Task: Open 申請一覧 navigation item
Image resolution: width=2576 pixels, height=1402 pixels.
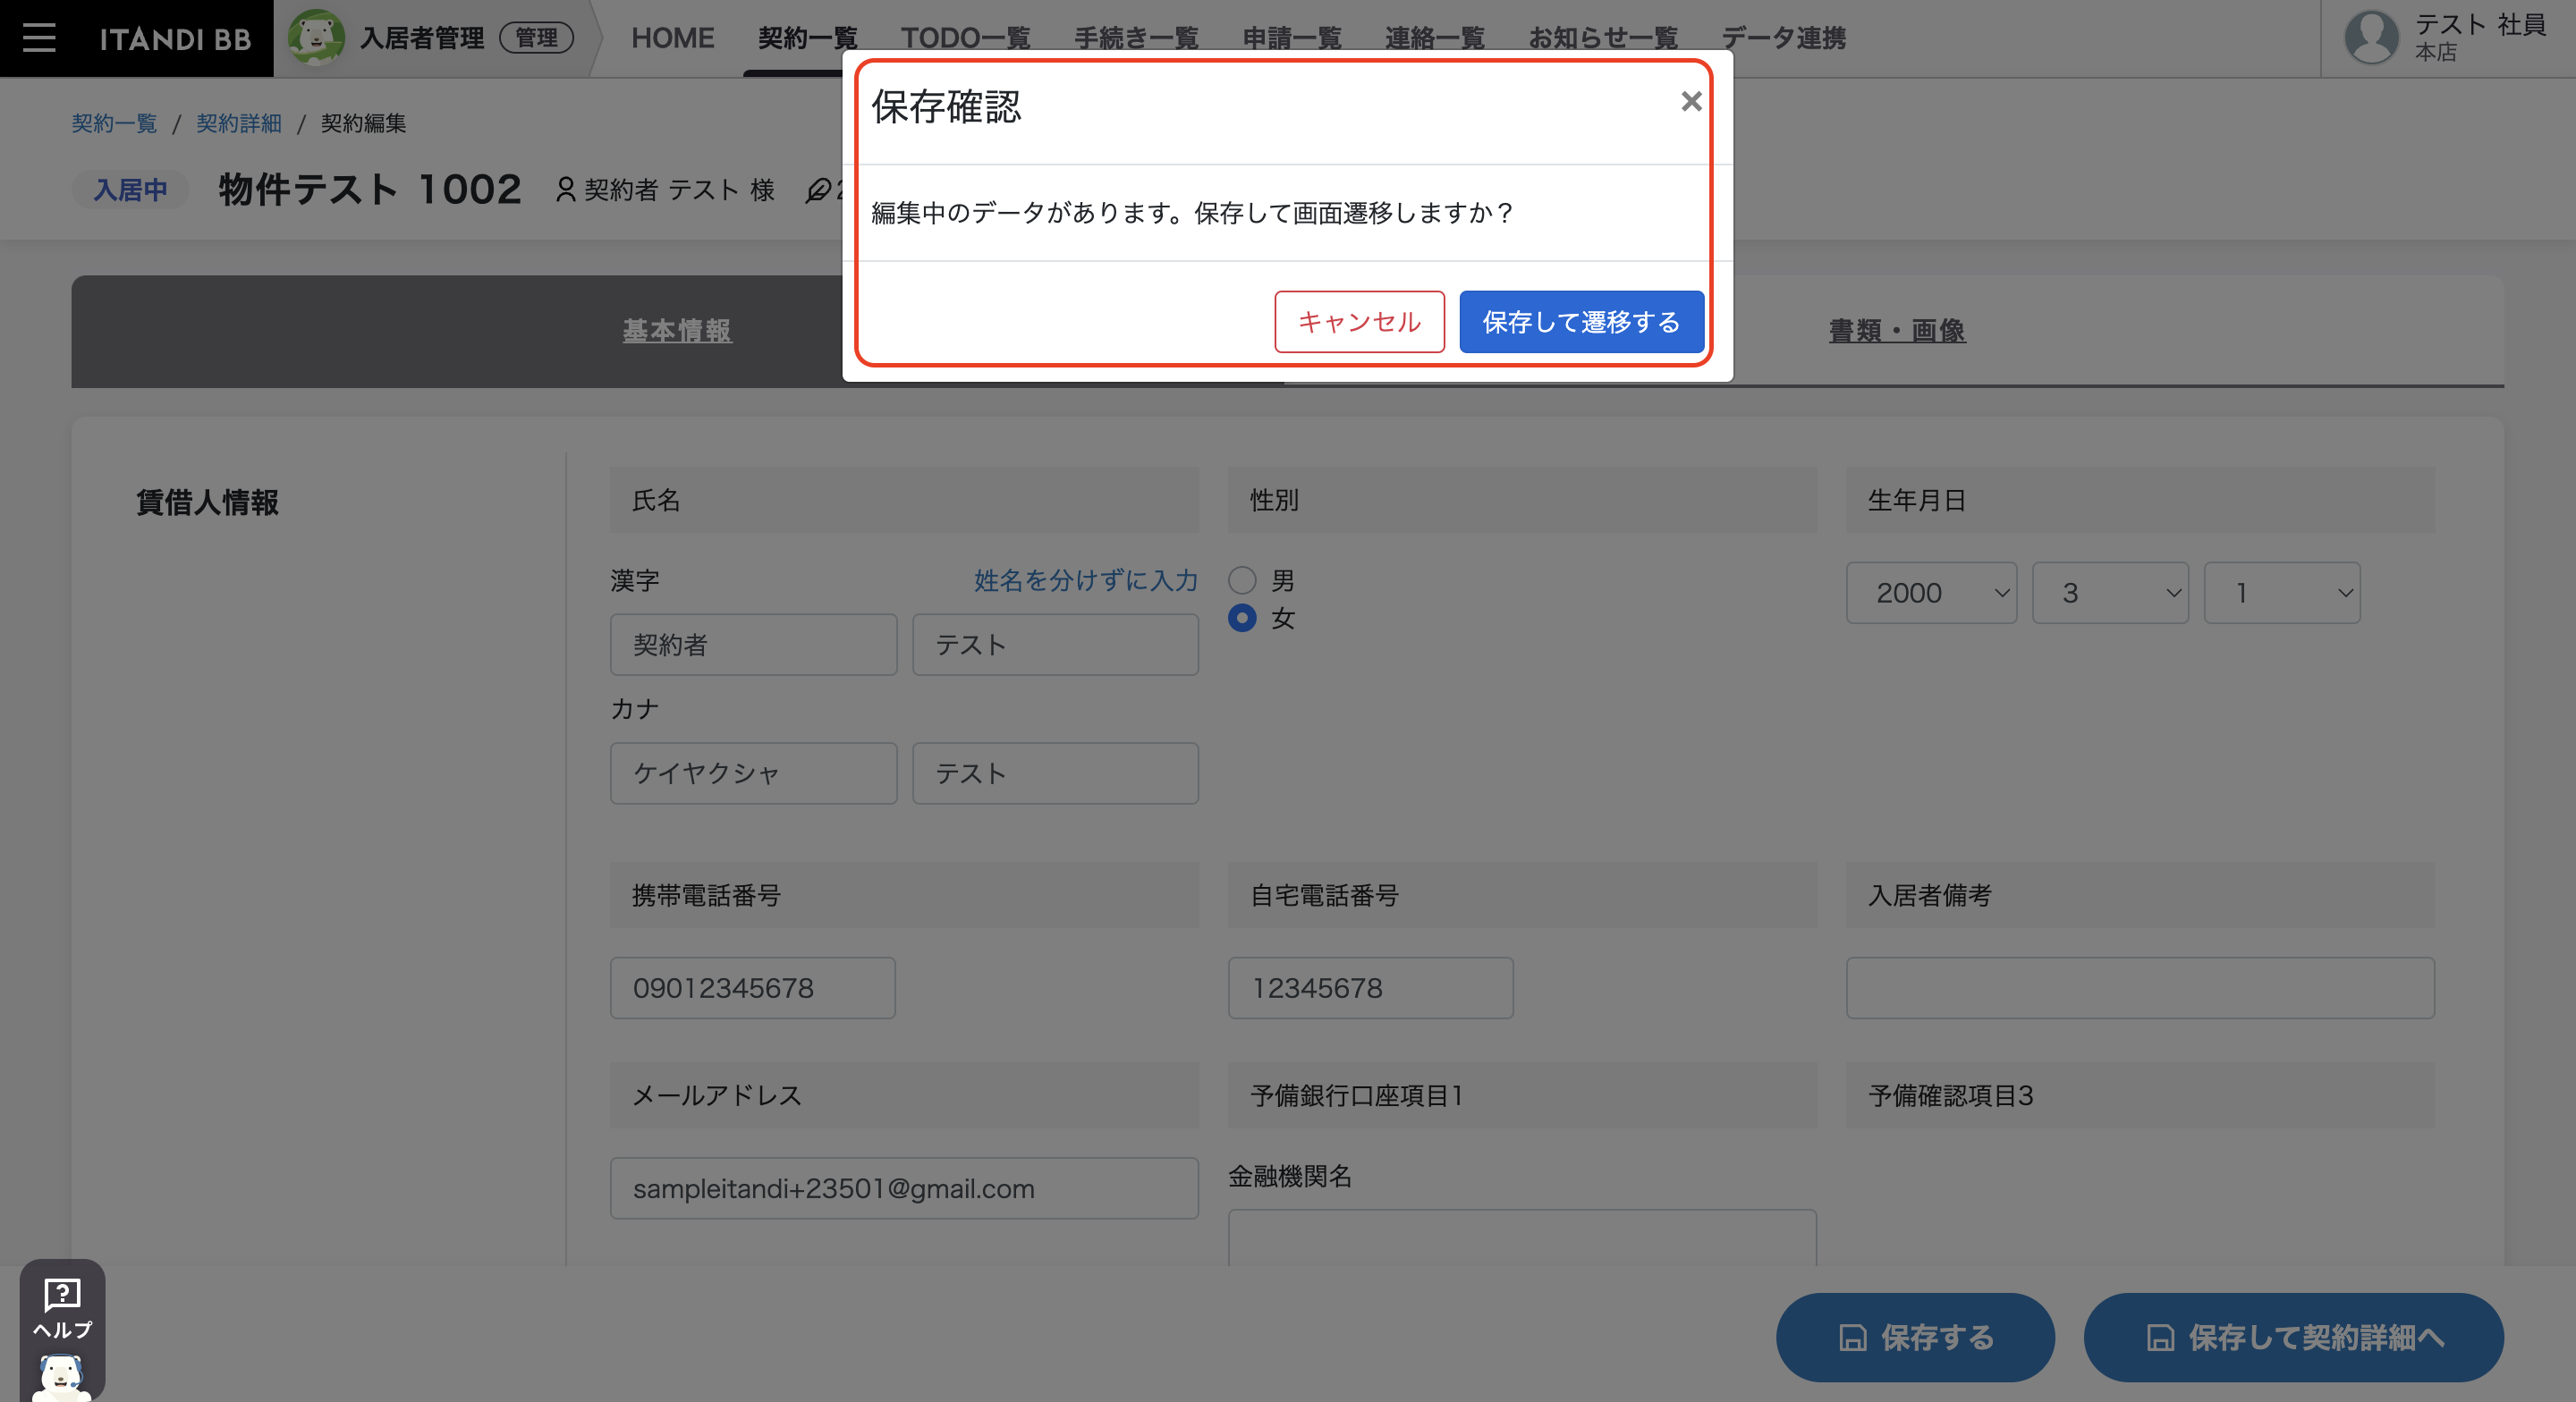Action: [1292, 38]
